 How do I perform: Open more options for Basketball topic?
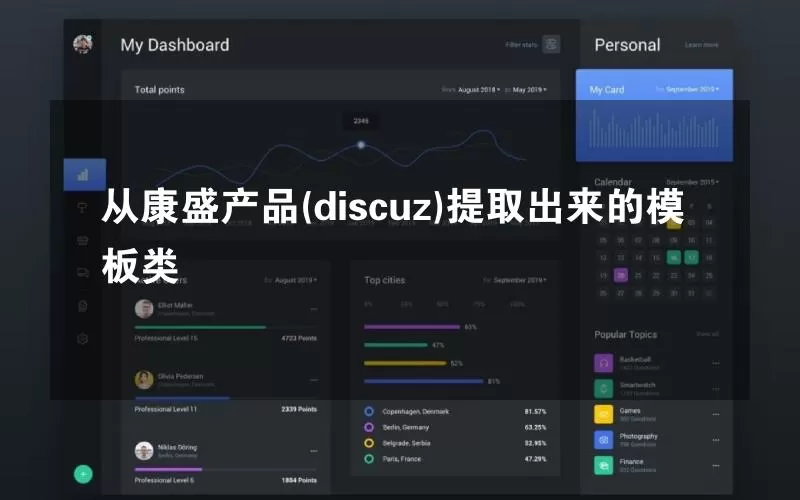coord(716,363)
